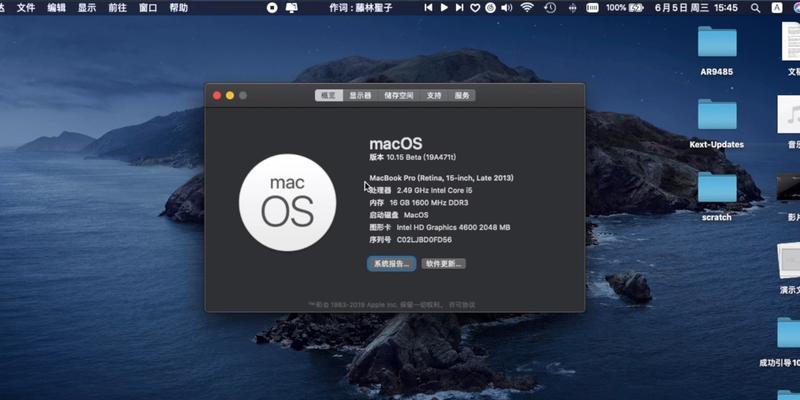Click the macOS title text

(396, 144)
